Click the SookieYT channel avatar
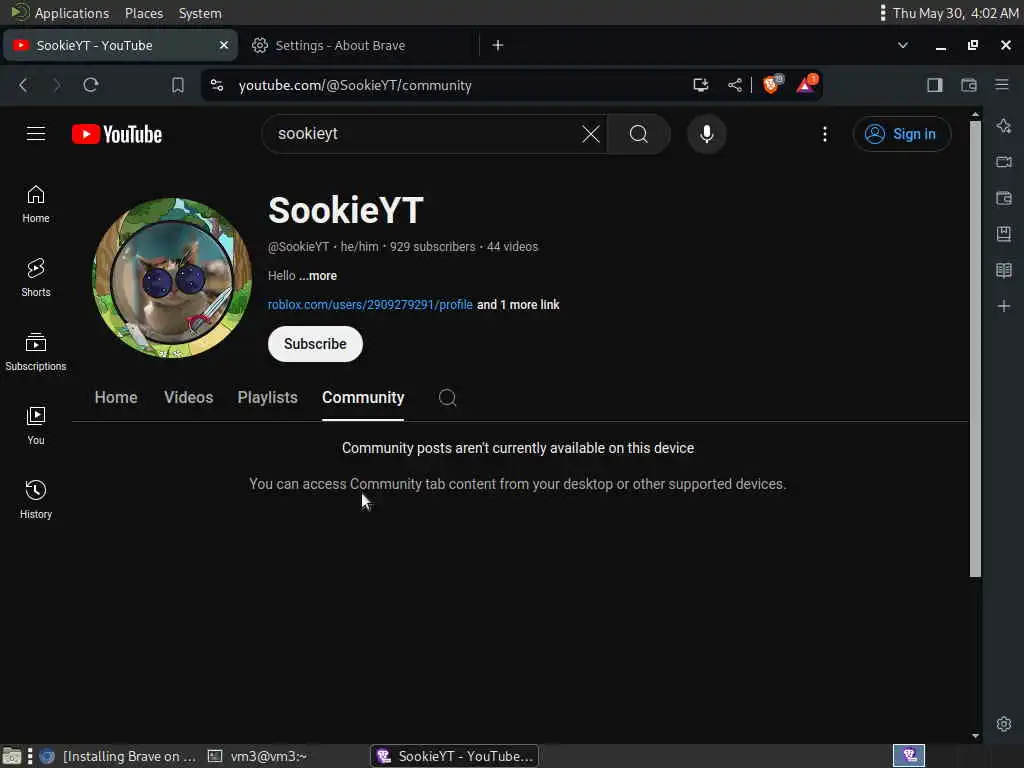This screenshot has width=1024, height=768. coord(172,278)
